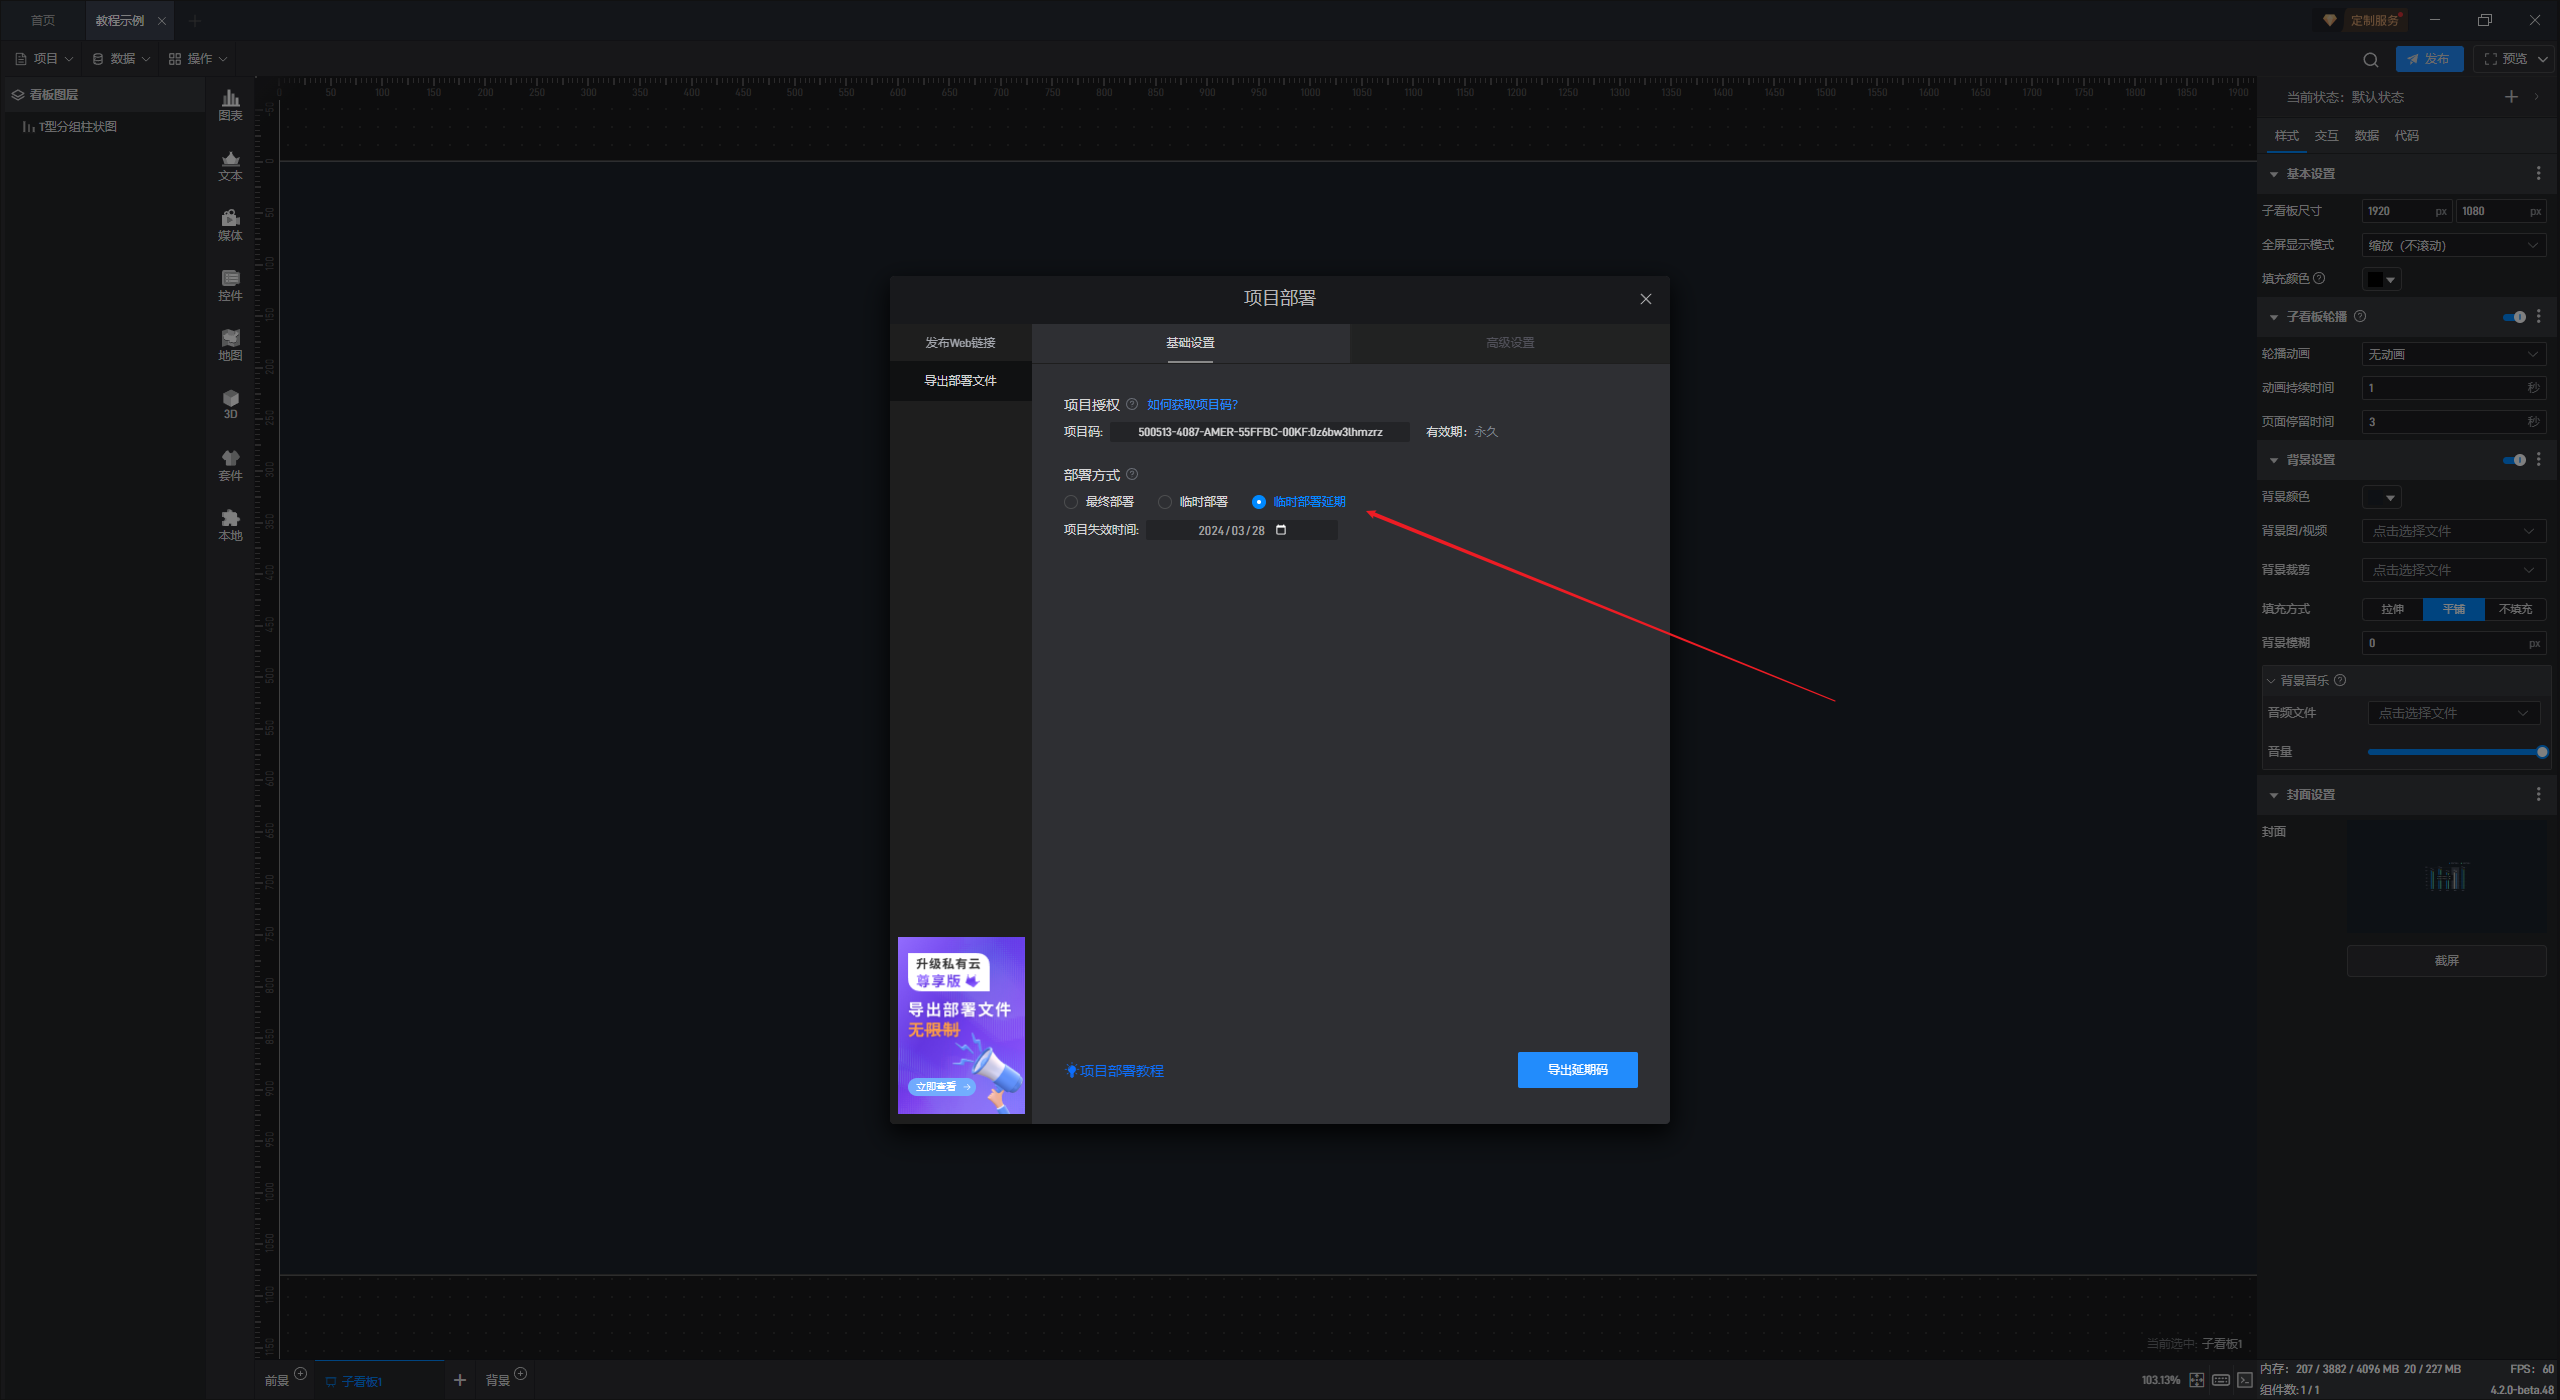Viewport: 2560px width, 1400px height.
Task: Click the 项目码 input field
Action: point(1259,432)
